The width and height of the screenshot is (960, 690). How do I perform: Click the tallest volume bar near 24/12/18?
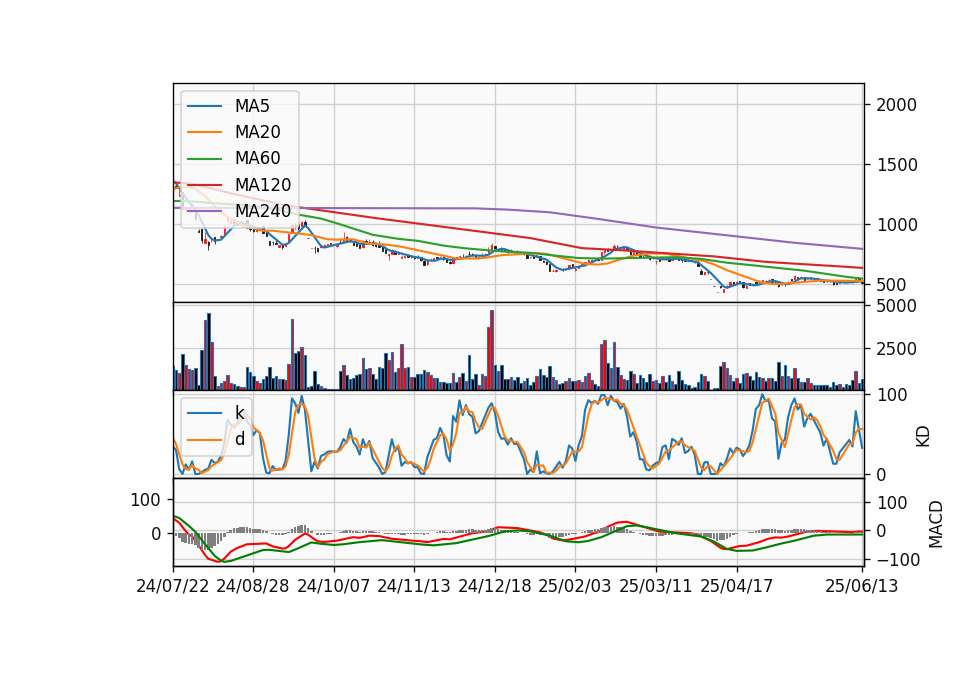pyautogui.click(x=492, y=350)
